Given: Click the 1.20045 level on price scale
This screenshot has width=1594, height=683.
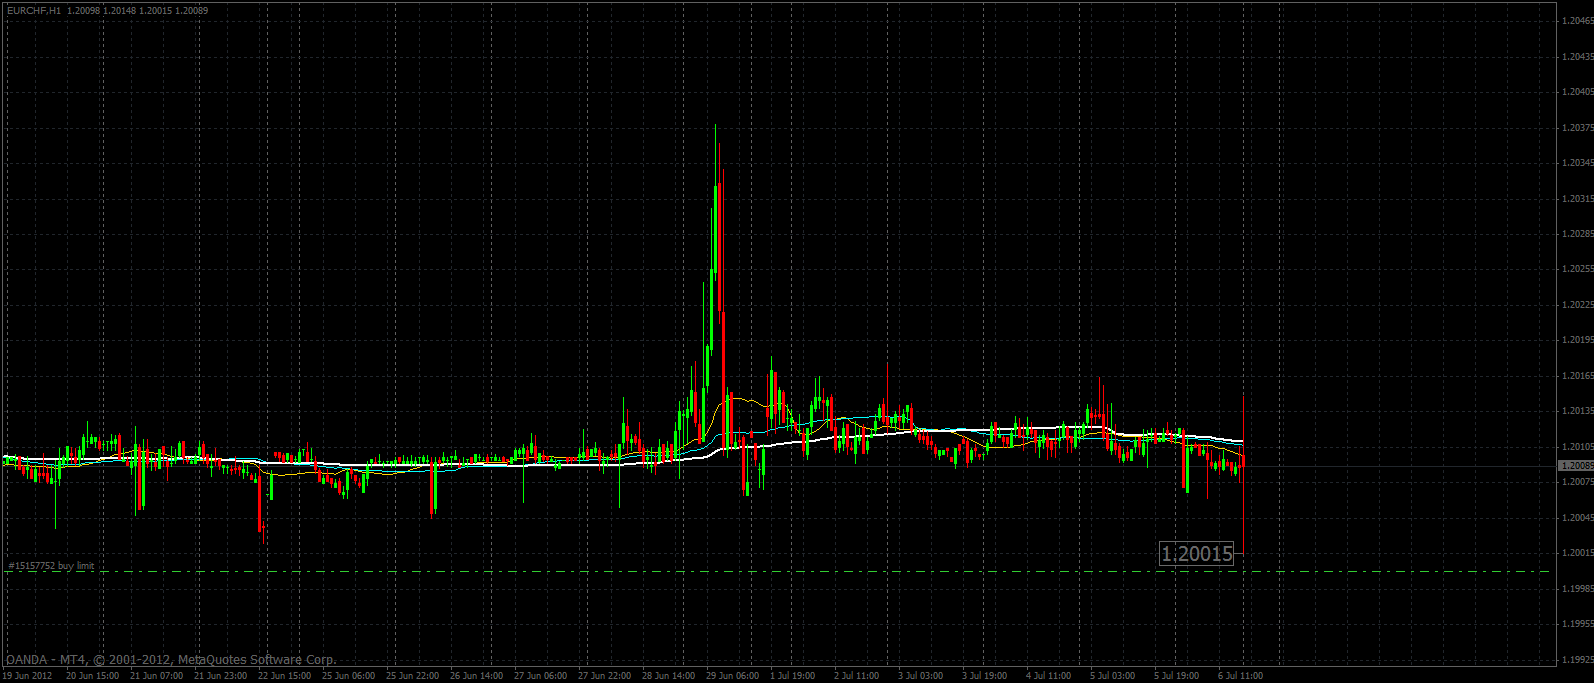Looking at the screenshot, I should click(x=1577, y=518).
